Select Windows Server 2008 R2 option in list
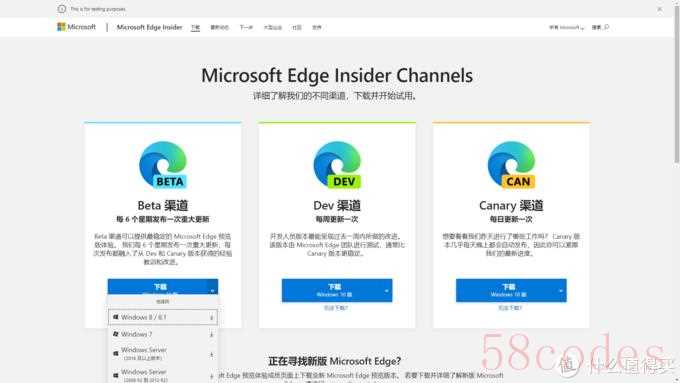This screenshot has width=680, height=383. point(163,375)
